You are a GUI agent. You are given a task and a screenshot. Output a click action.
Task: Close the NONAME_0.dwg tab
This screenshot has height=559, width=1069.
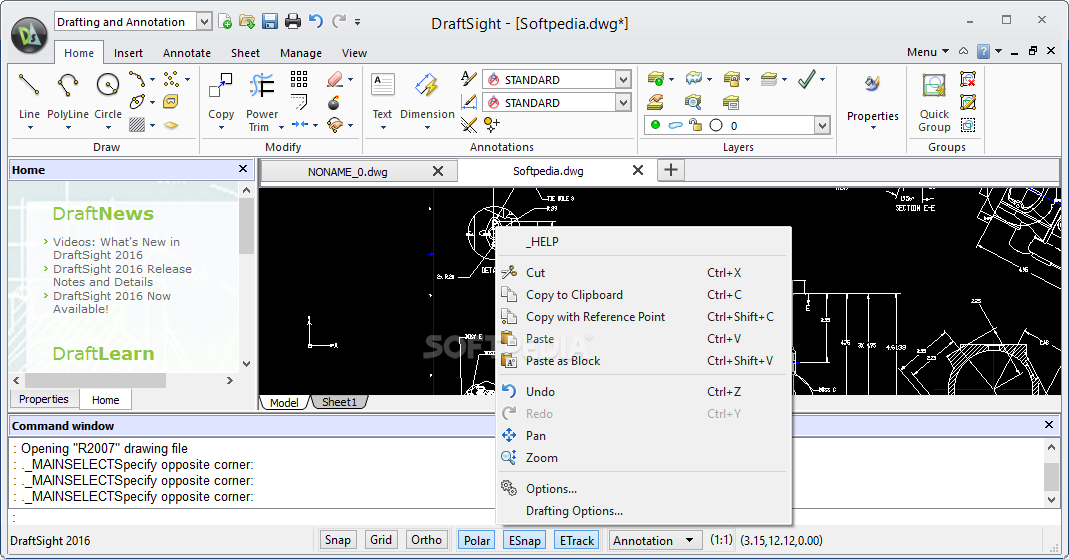point(438,171)
